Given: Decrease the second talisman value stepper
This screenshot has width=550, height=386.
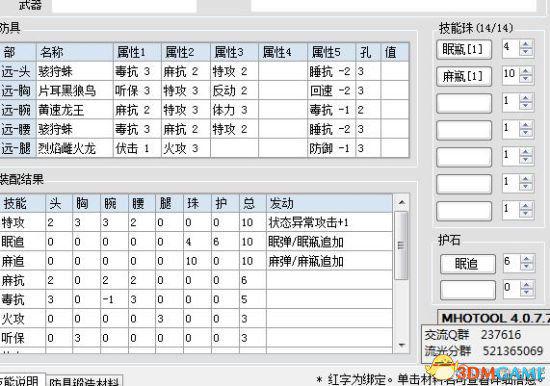Looking at the screenshot, I should click(526, 292).
